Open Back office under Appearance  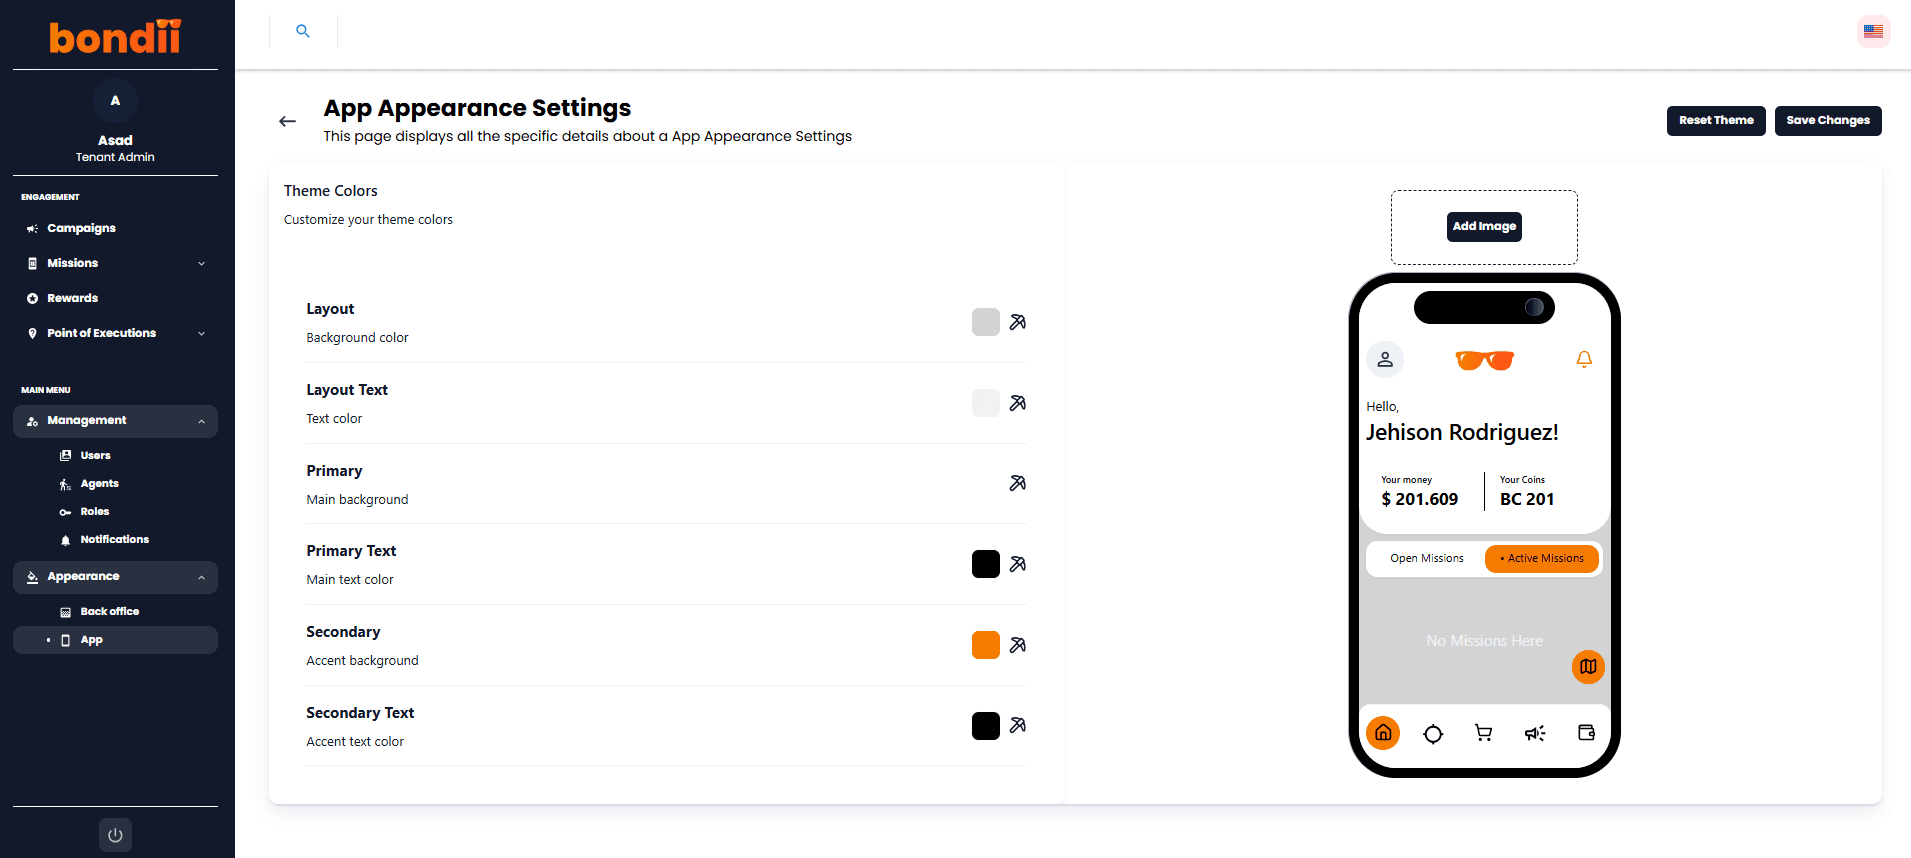tap(109, 611)
